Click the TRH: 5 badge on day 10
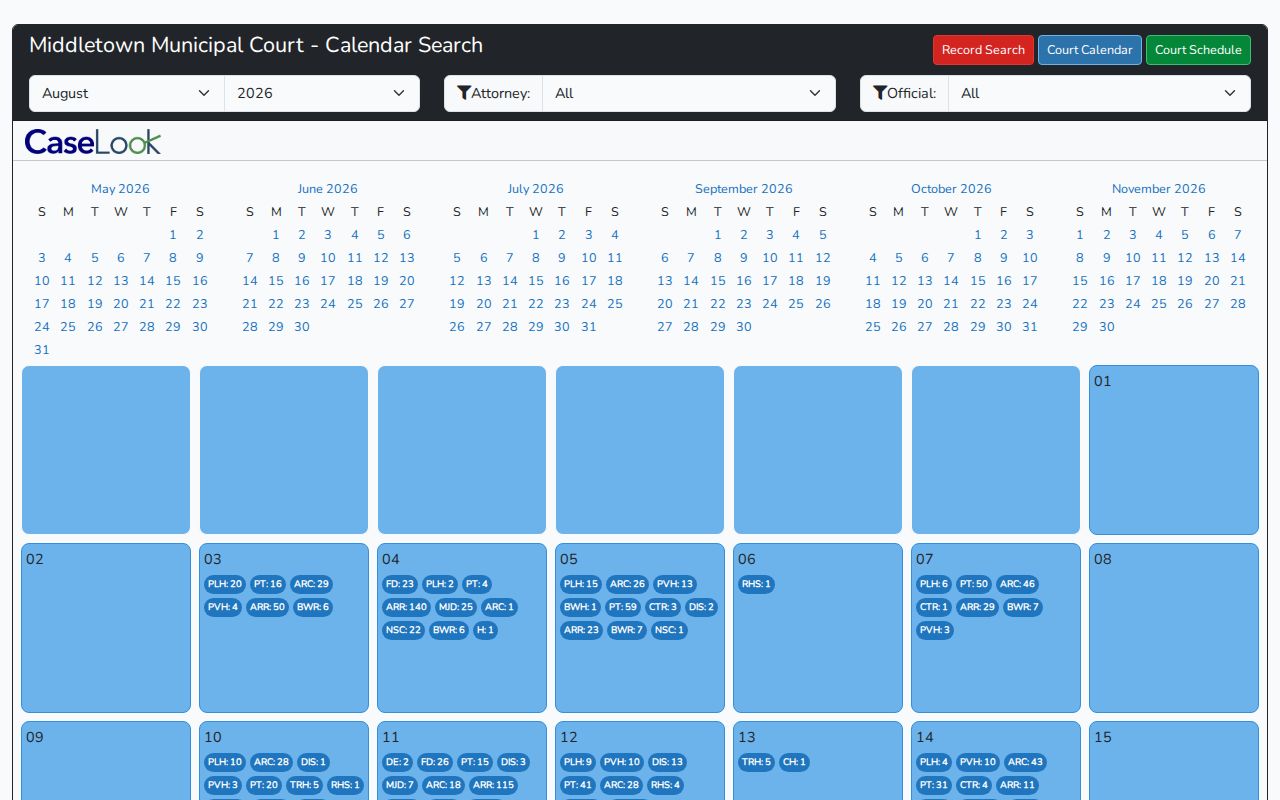Image resolution: width=1280 pixels, height=800 pixels. click(x=304, y=785)
